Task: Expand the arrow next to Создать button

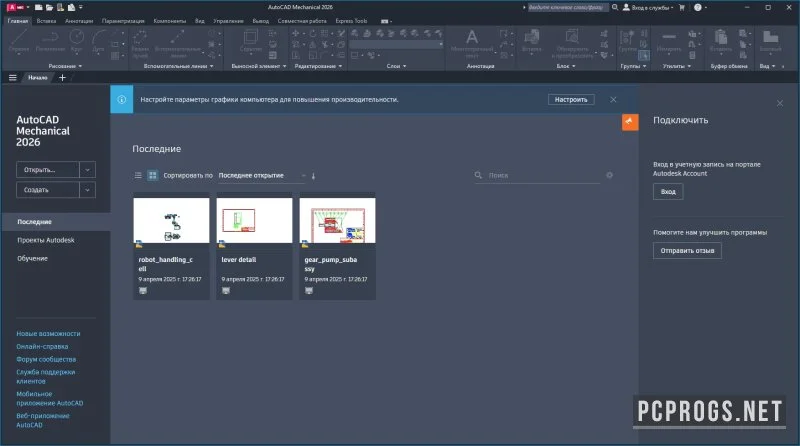Action: click(87, 190)
